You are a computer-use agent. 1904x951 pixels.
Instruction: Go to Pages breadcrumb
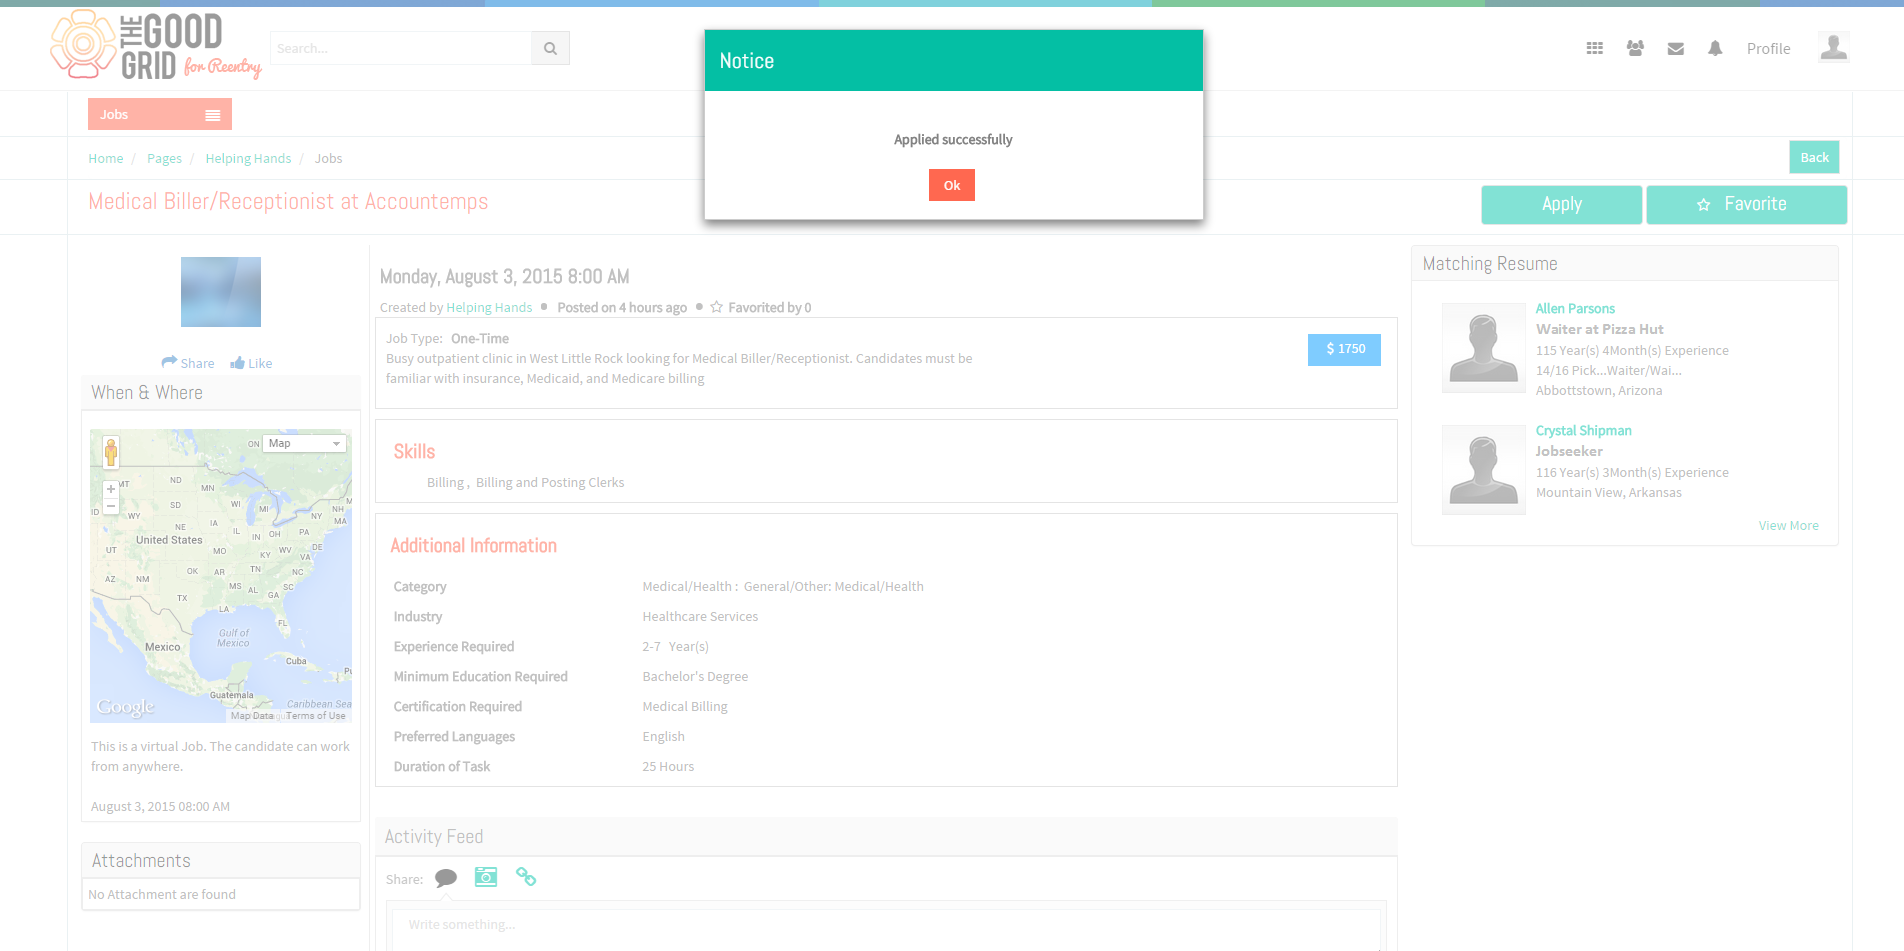point(164,158)
